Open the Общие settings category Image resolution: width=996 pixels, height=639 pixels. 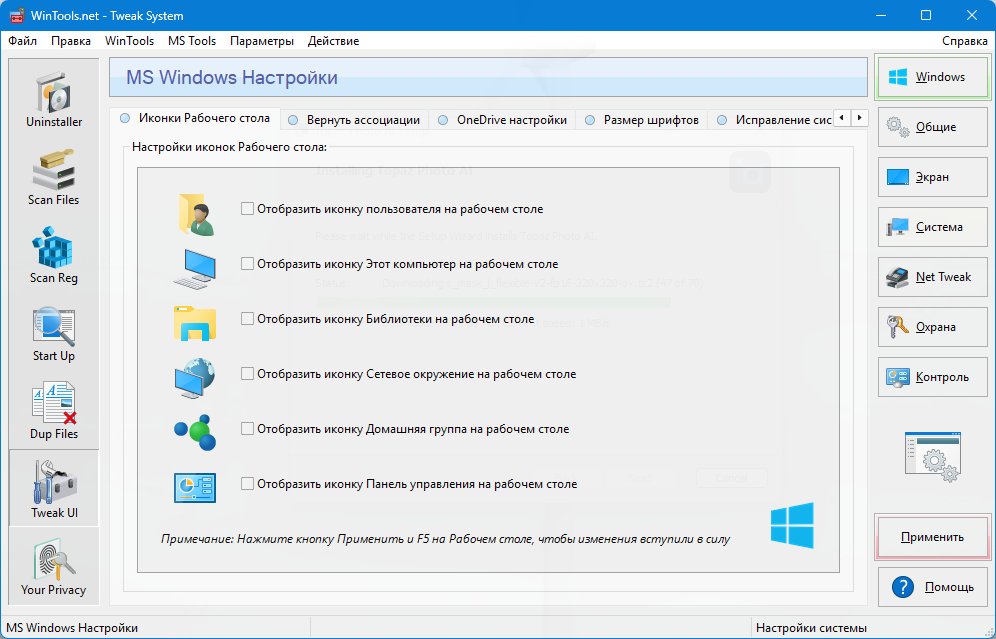click(932, 127)
